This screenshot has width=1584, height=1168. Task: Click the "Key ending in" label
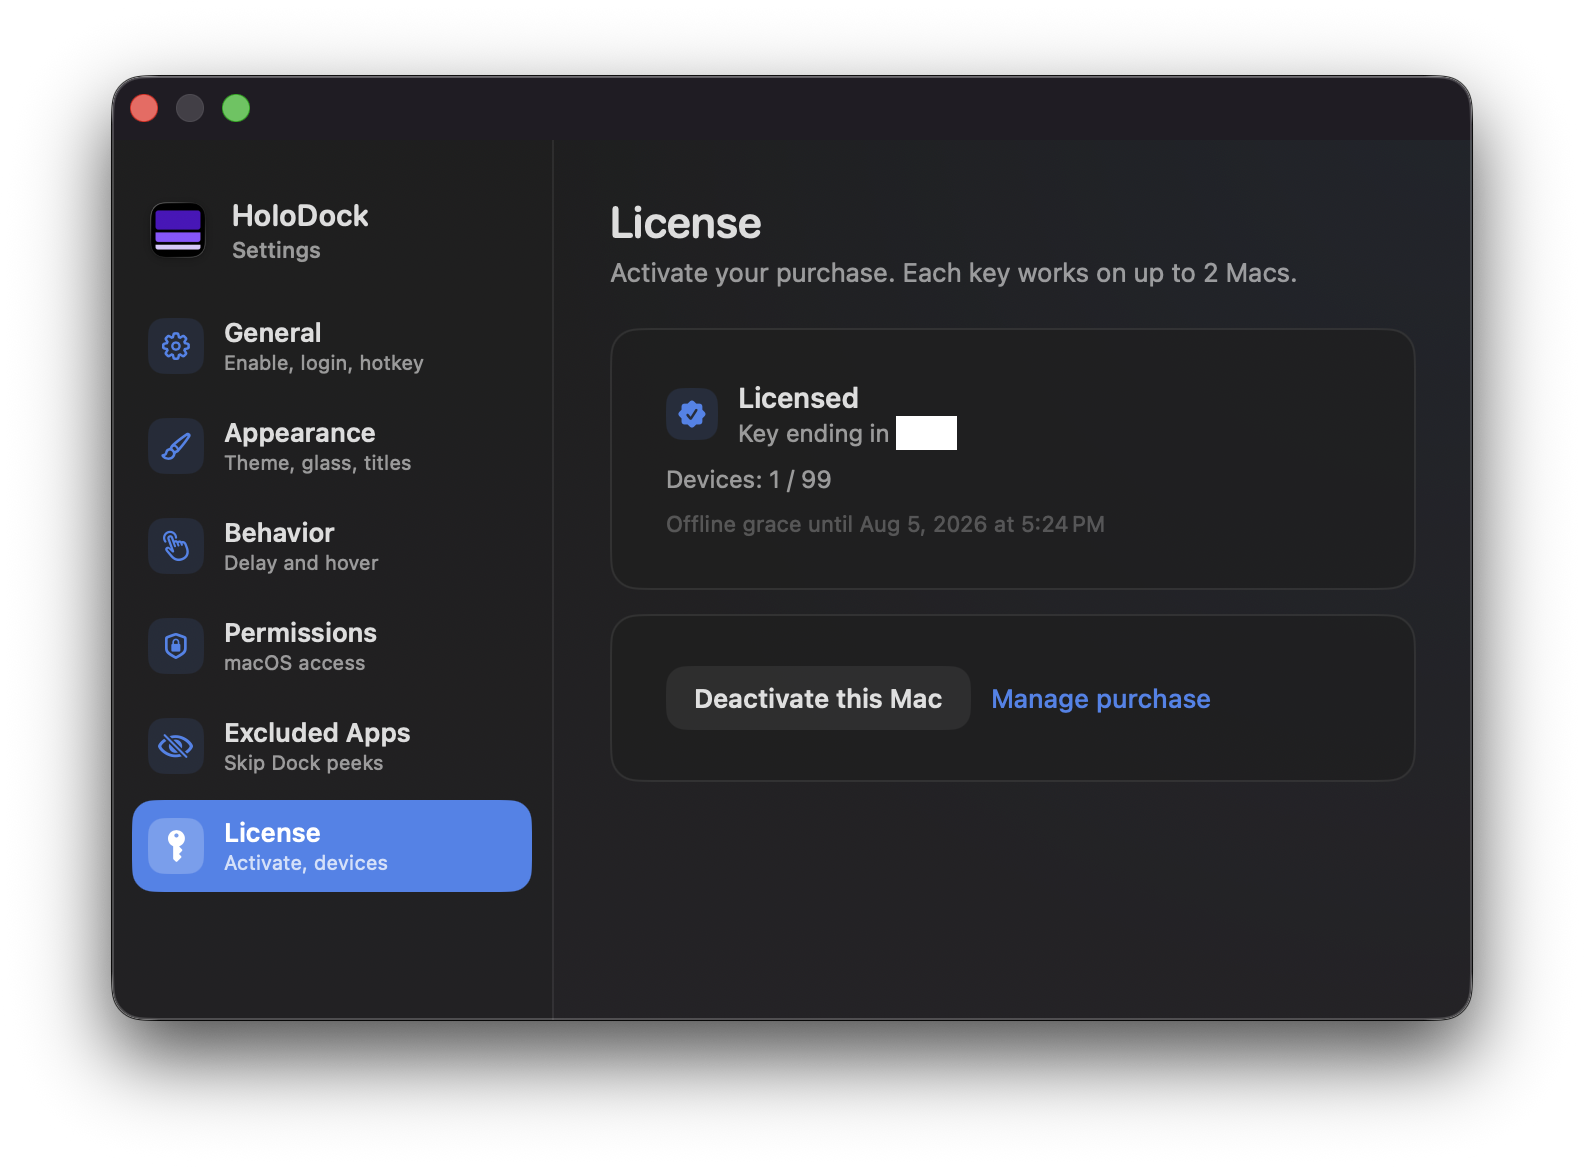tap(813, 434)
